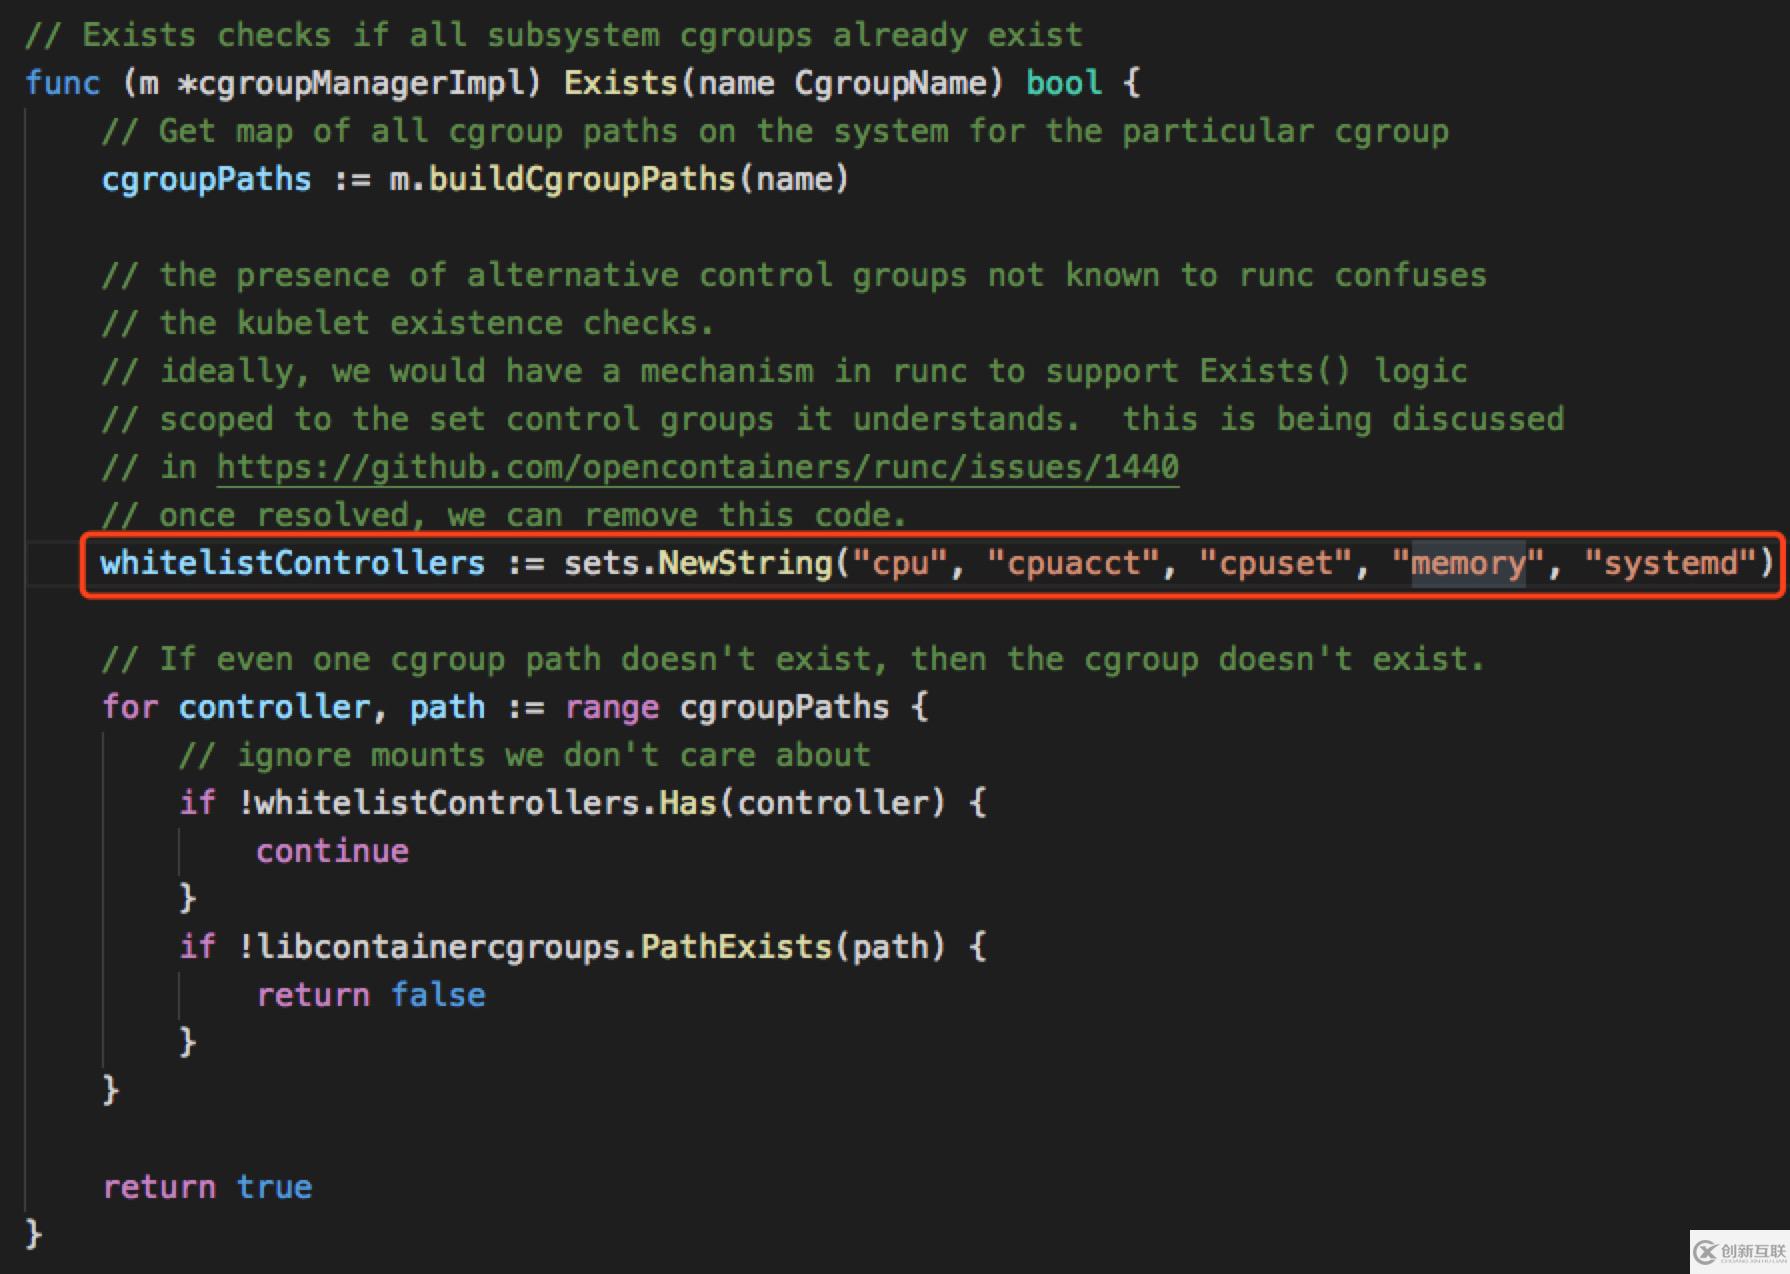The image size is (1790, 1274).
Task: Click the return false statement
Action: coord(371,995)
